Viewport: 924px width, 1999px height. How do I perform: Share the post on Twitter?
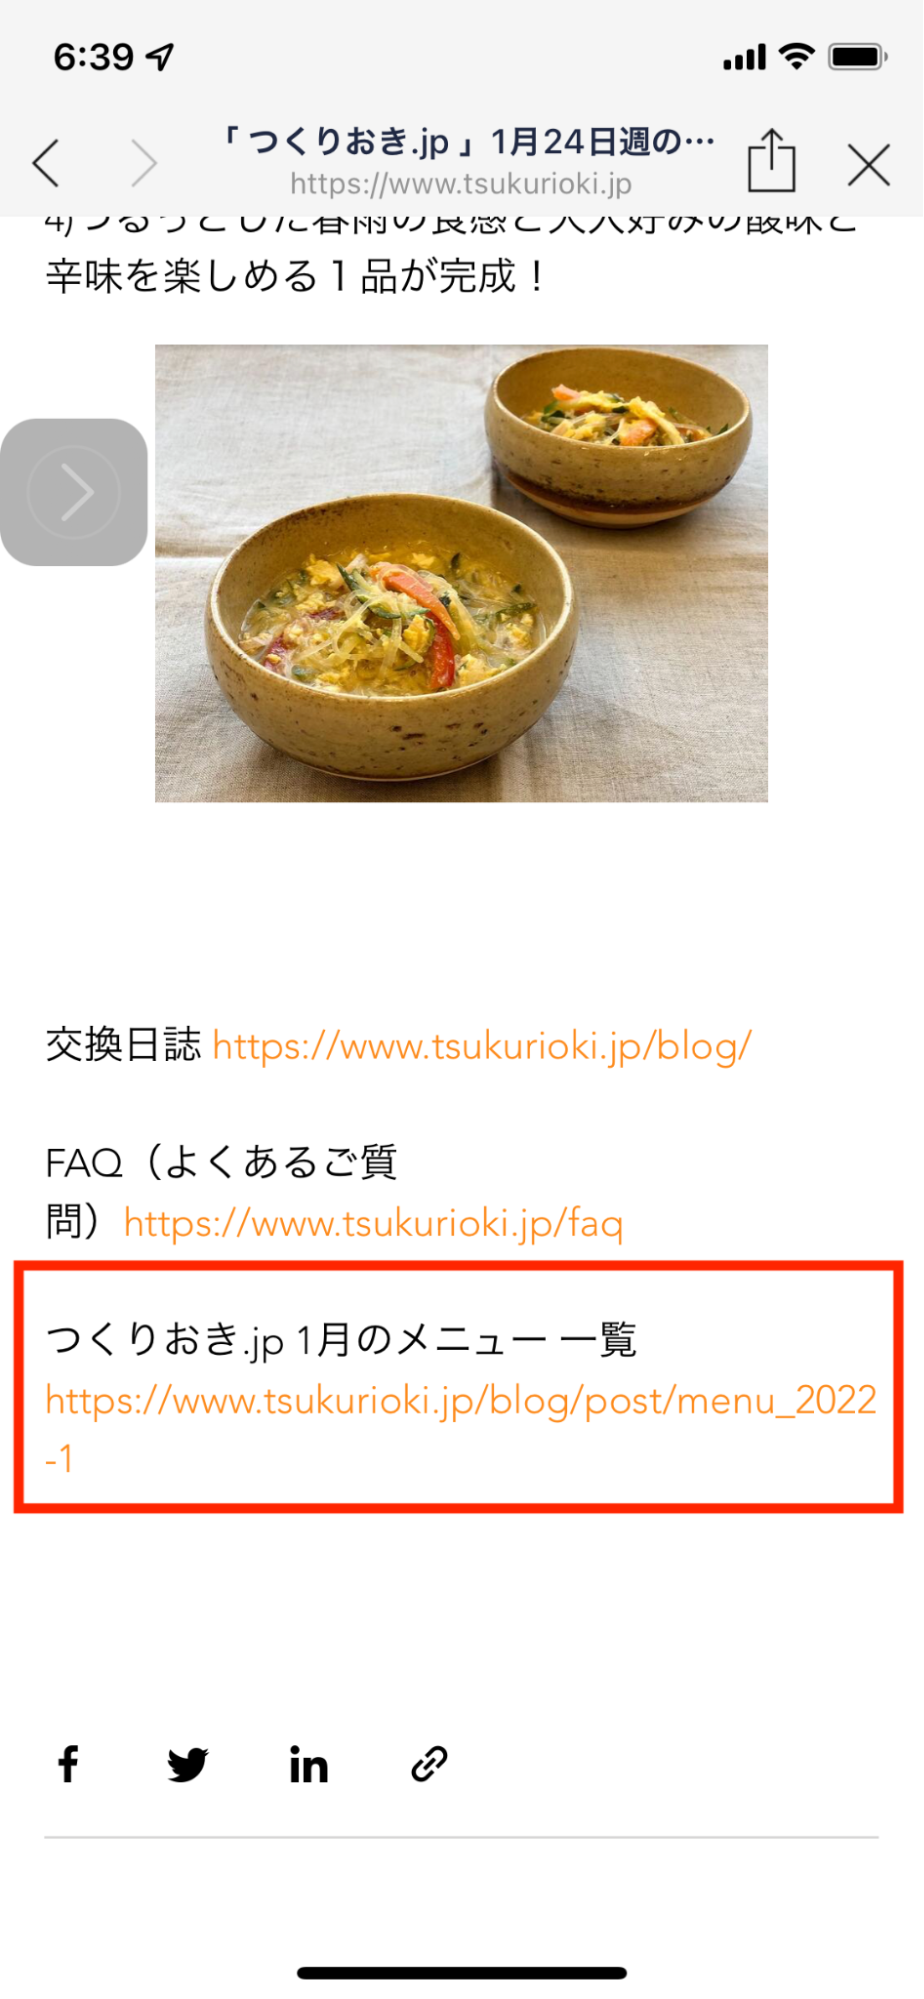point(188,1765)
